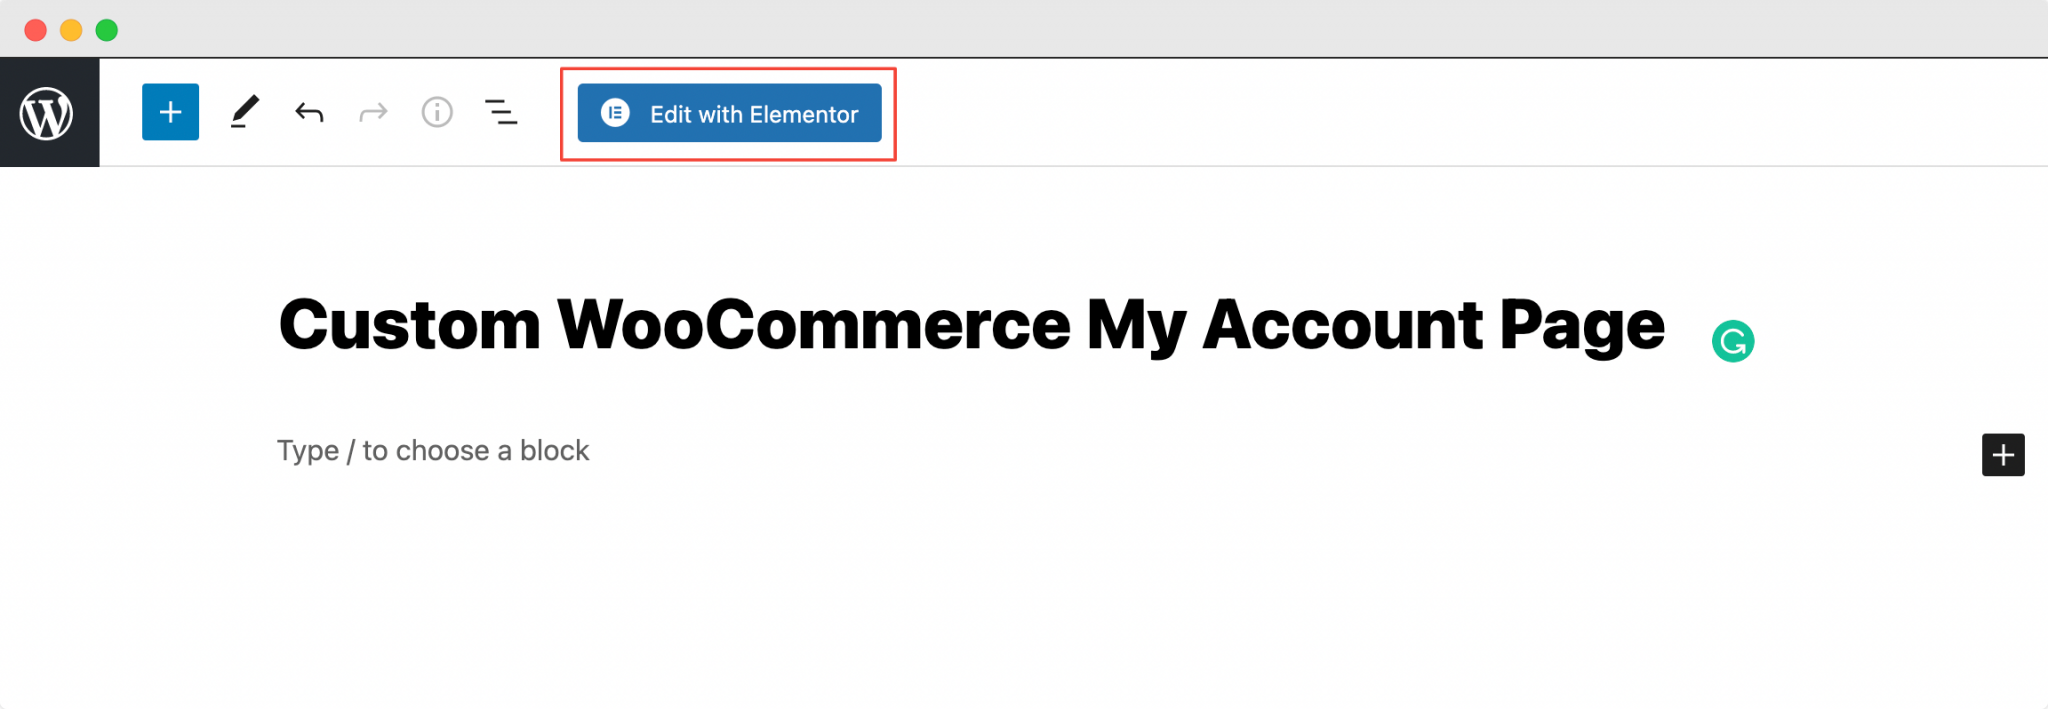The height and width of the screenshot is (709, 2048).
Task: Click the Redo arrow icon
Action: point(372,112)
